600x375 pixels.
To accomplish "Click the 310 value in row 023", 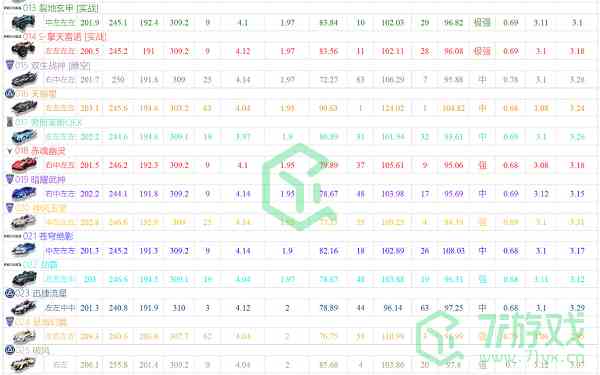I will [x=179, y=308].
